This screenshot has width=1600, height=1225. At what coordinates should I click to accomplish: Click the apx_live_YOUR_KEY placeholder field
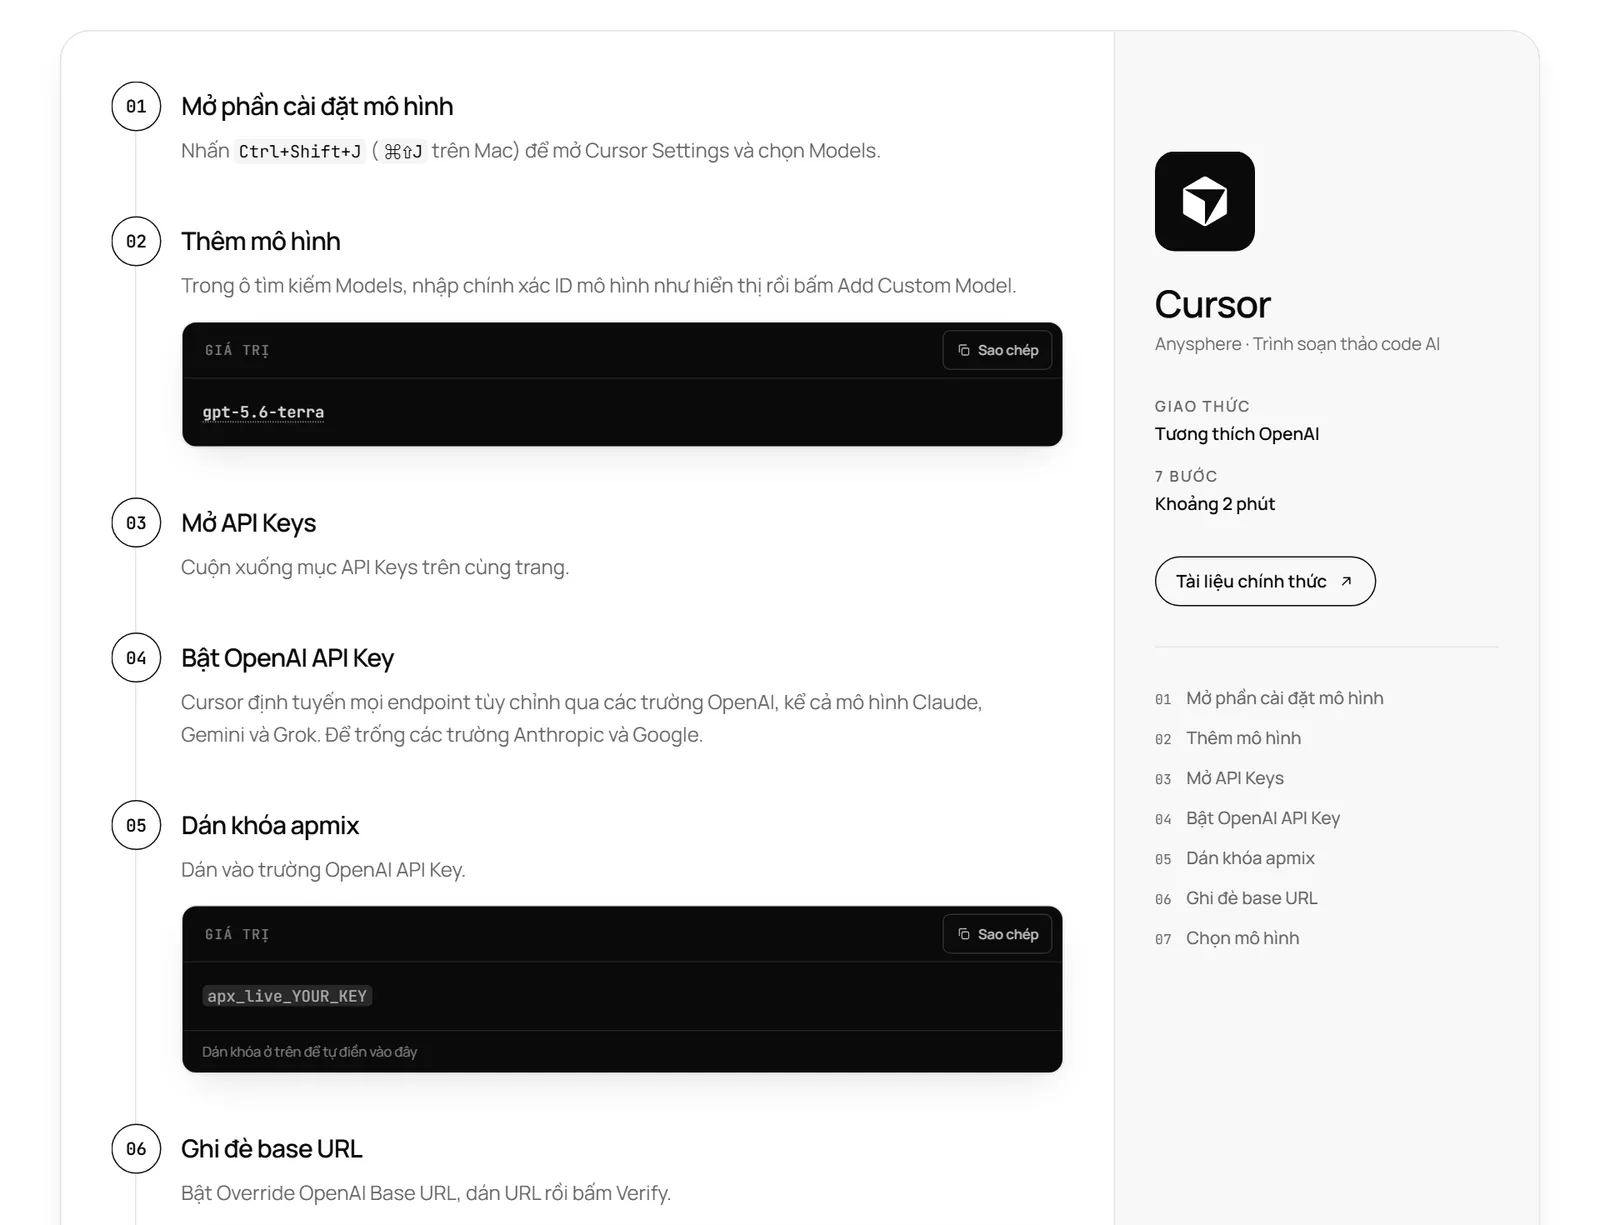pyautogui.click(x=287, y=996)
